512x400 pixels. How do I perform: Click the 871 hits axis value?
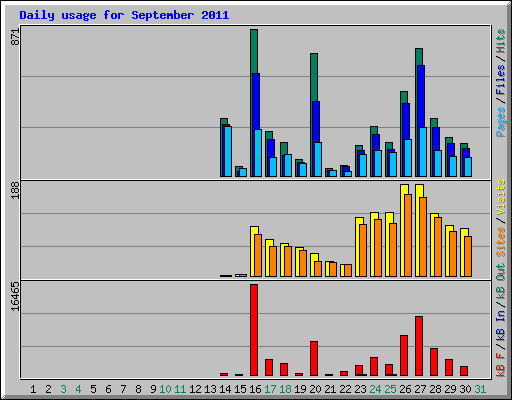pyautogui.click(x=16, y=37)
